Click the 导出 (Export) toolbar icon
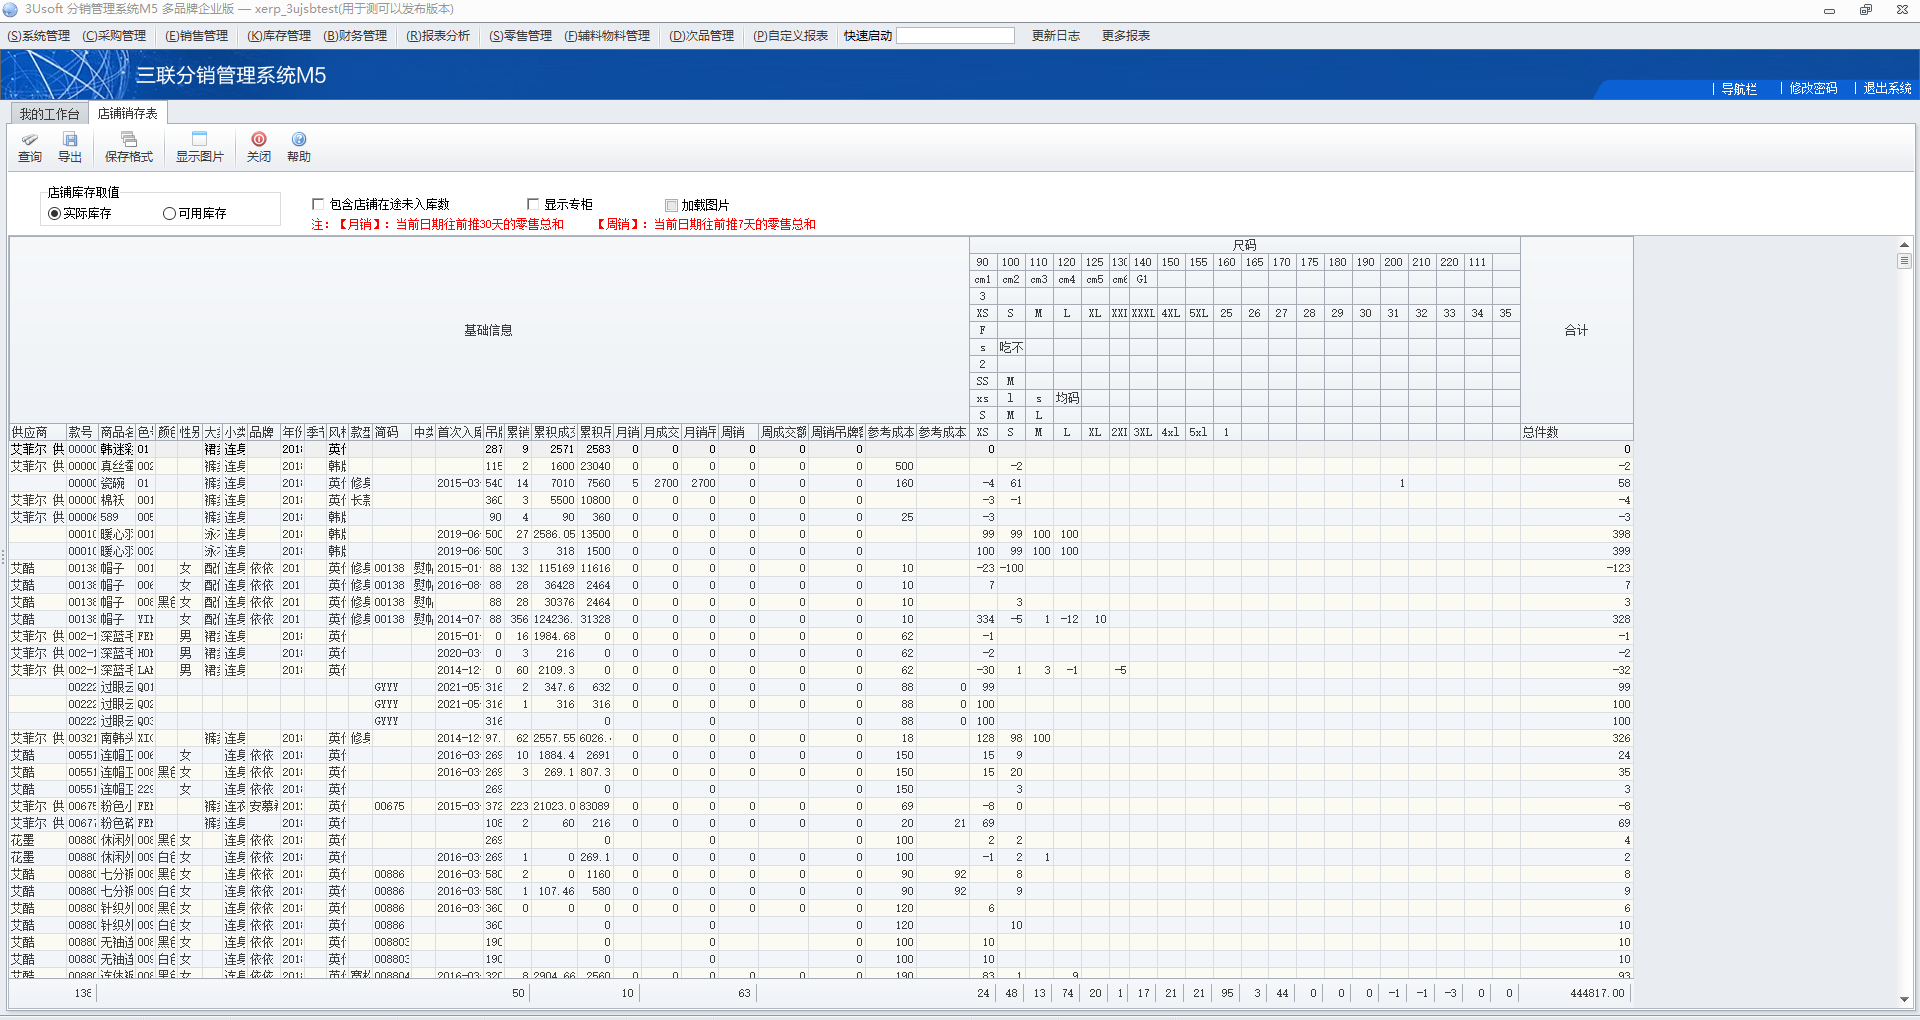The image size is (1920, 1020). (70, 147)
